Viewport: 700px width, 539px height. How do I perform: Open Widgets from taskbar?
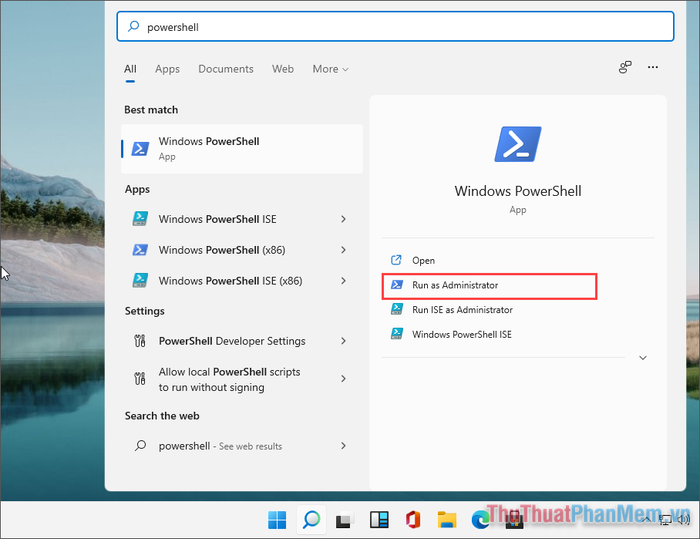tap(379, 520)
